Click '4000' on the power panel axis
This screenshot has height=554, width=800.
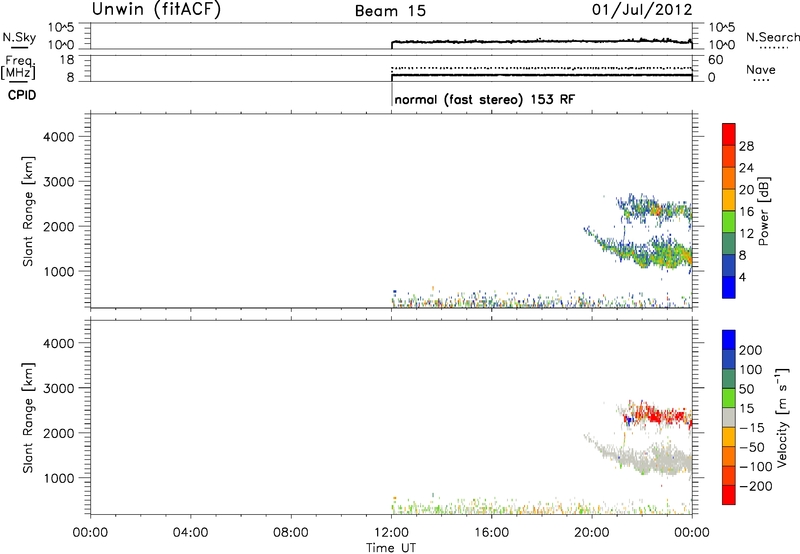[59, 137]
